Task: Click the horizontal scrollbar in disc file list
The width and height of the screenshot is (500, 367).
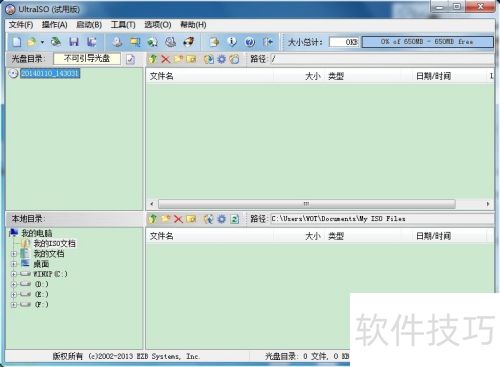Action: tap(307, 204)
